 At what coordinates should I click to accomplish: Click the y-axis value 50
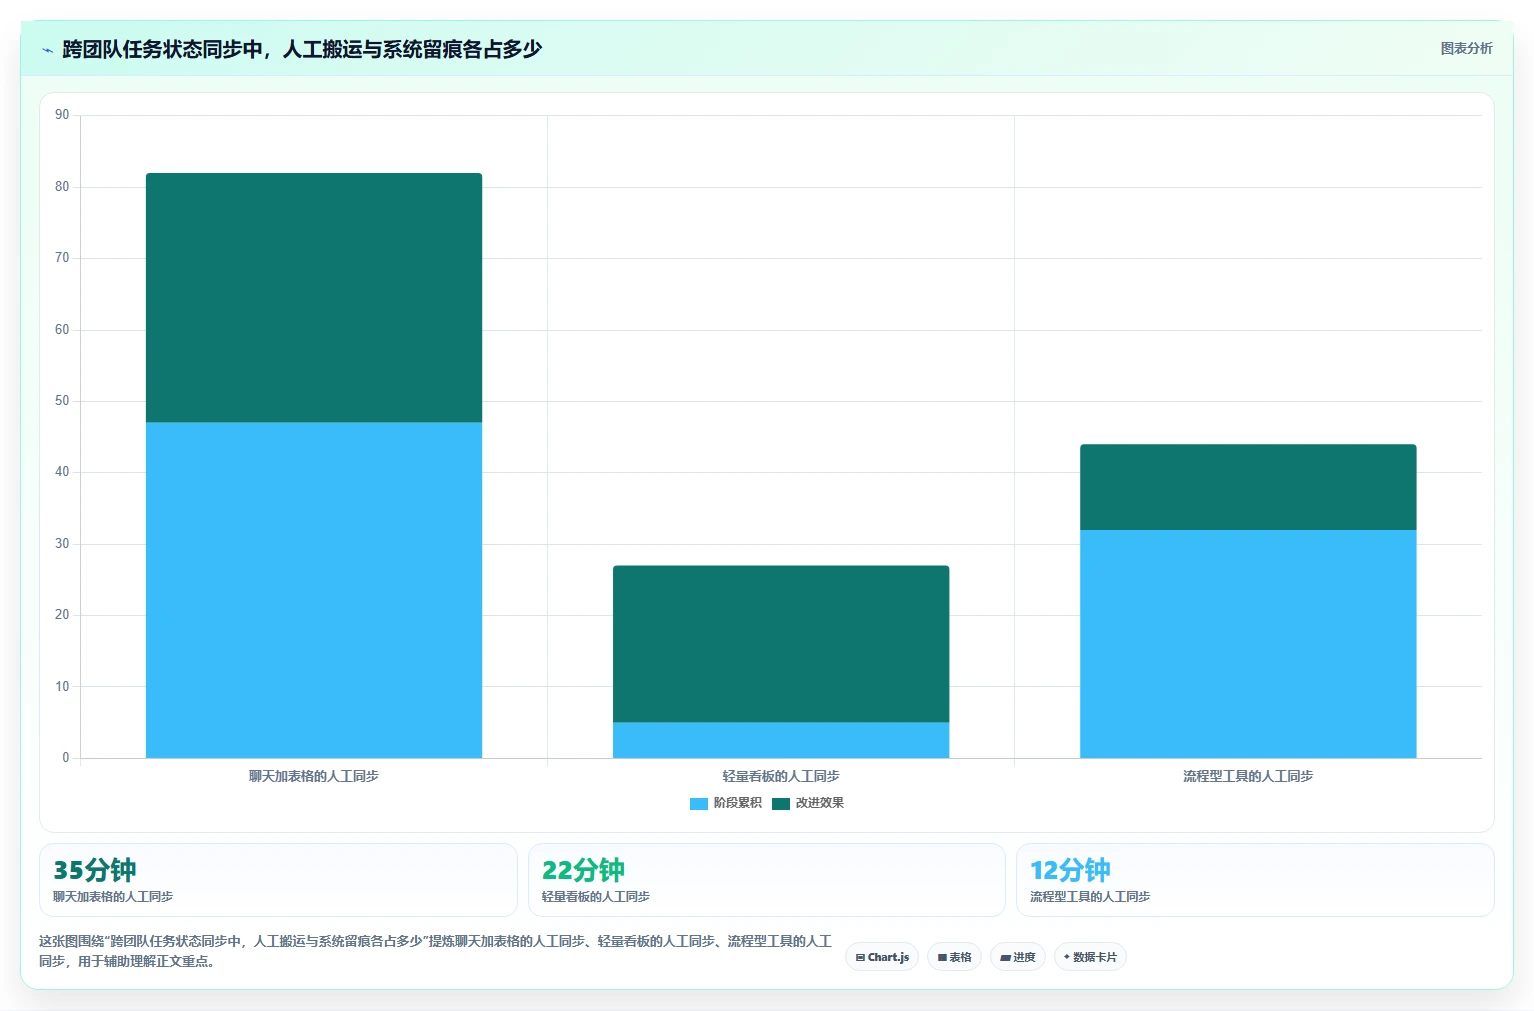tap(62, 401)
